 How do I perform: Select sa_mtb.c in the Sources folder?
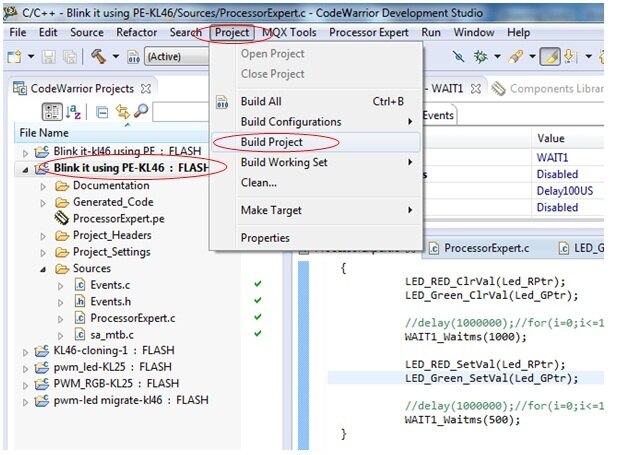[112, 335]
